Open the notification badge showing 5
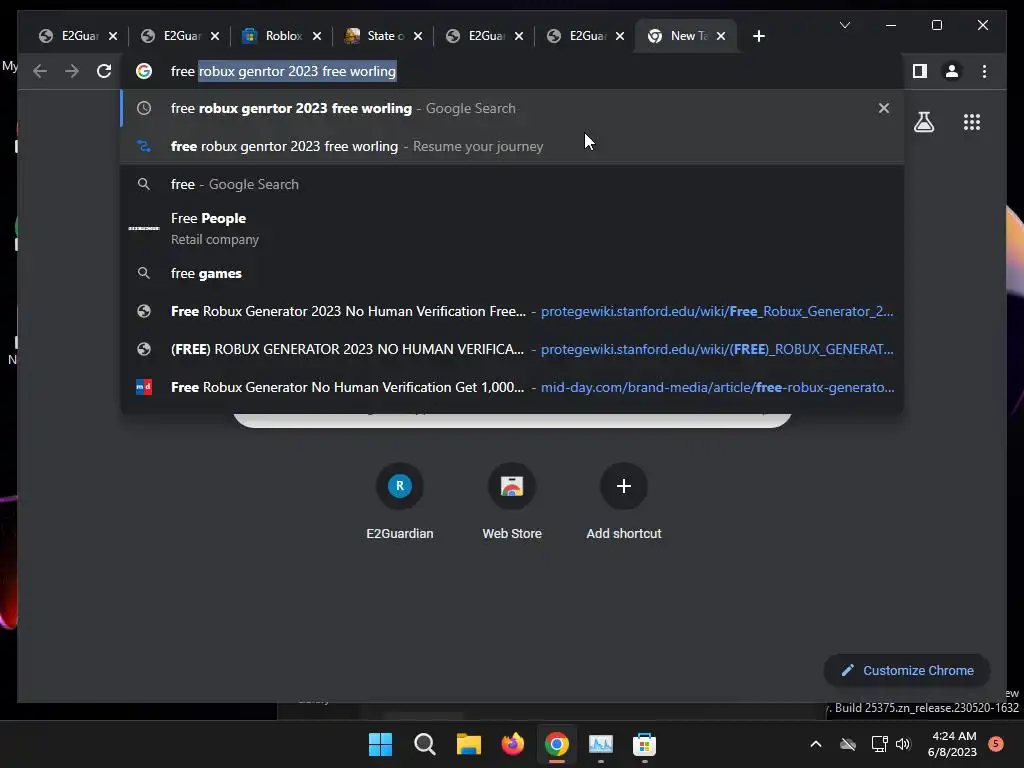1024x768 pixels. 996,744
